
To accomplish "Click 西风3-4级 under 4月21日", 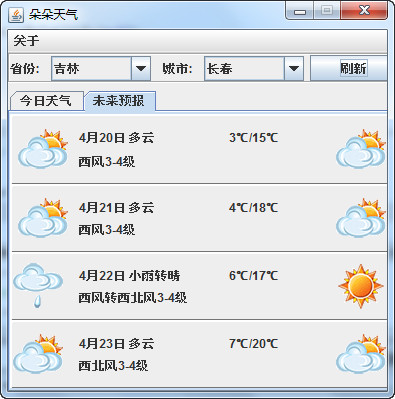I will click(107, 230).
